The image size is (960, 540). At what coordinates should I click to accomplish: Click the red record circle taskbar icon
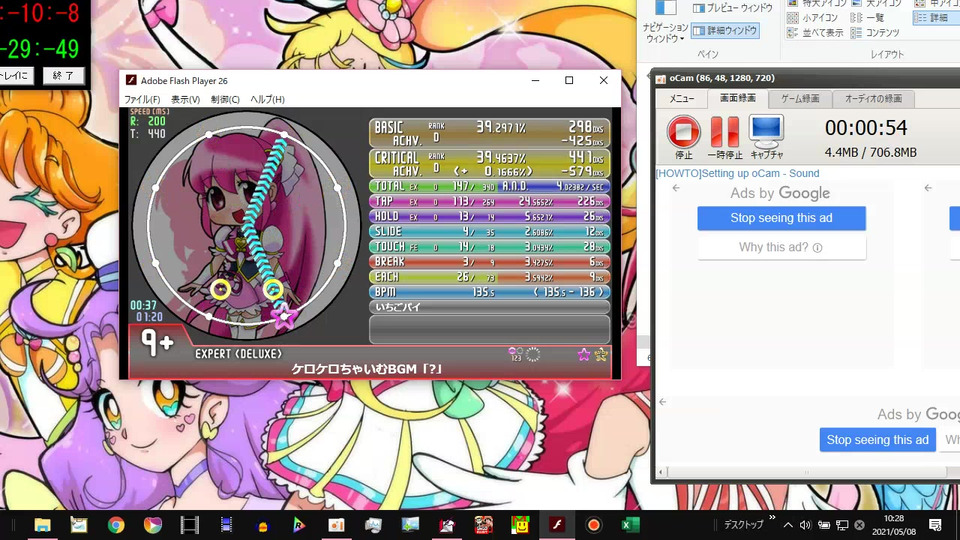coord(593,525)
